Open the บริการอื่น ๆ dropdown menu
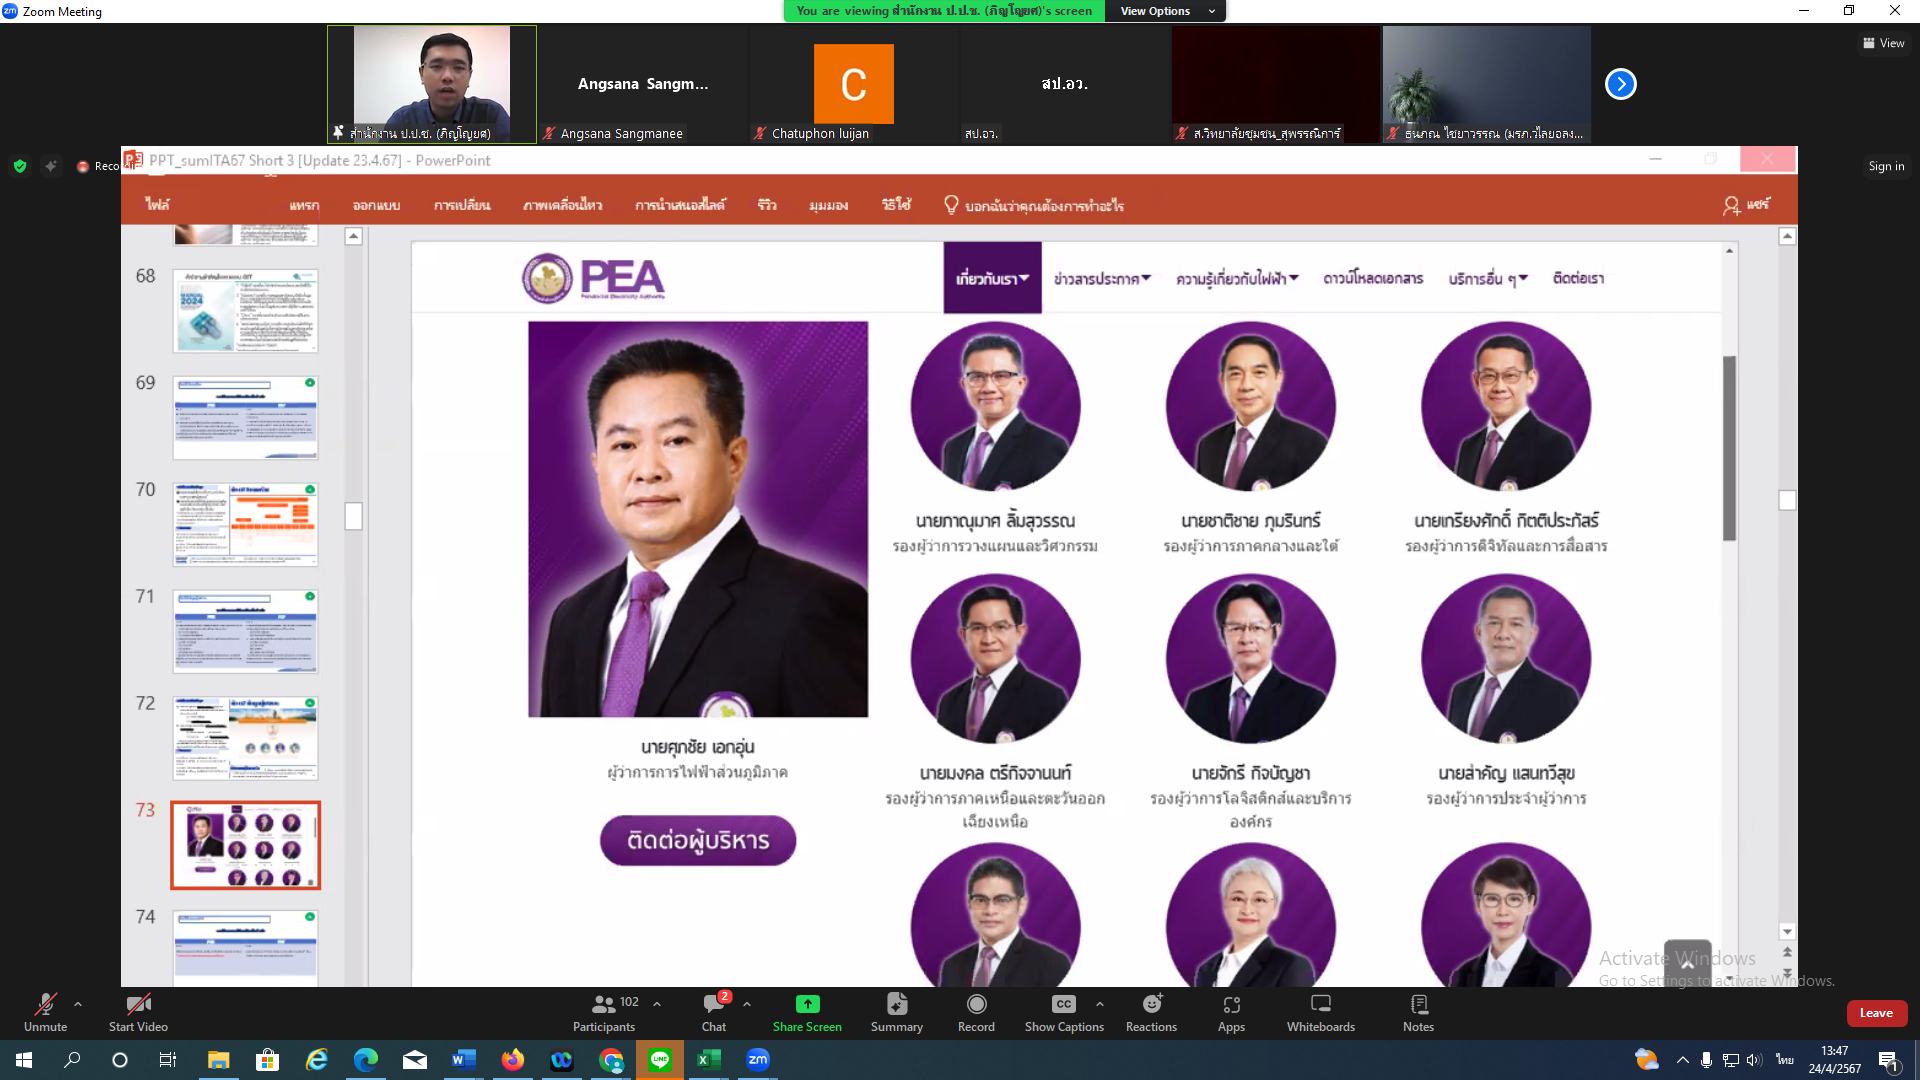Viewport: 1920px width, 1080px height. coord(1488,279)
